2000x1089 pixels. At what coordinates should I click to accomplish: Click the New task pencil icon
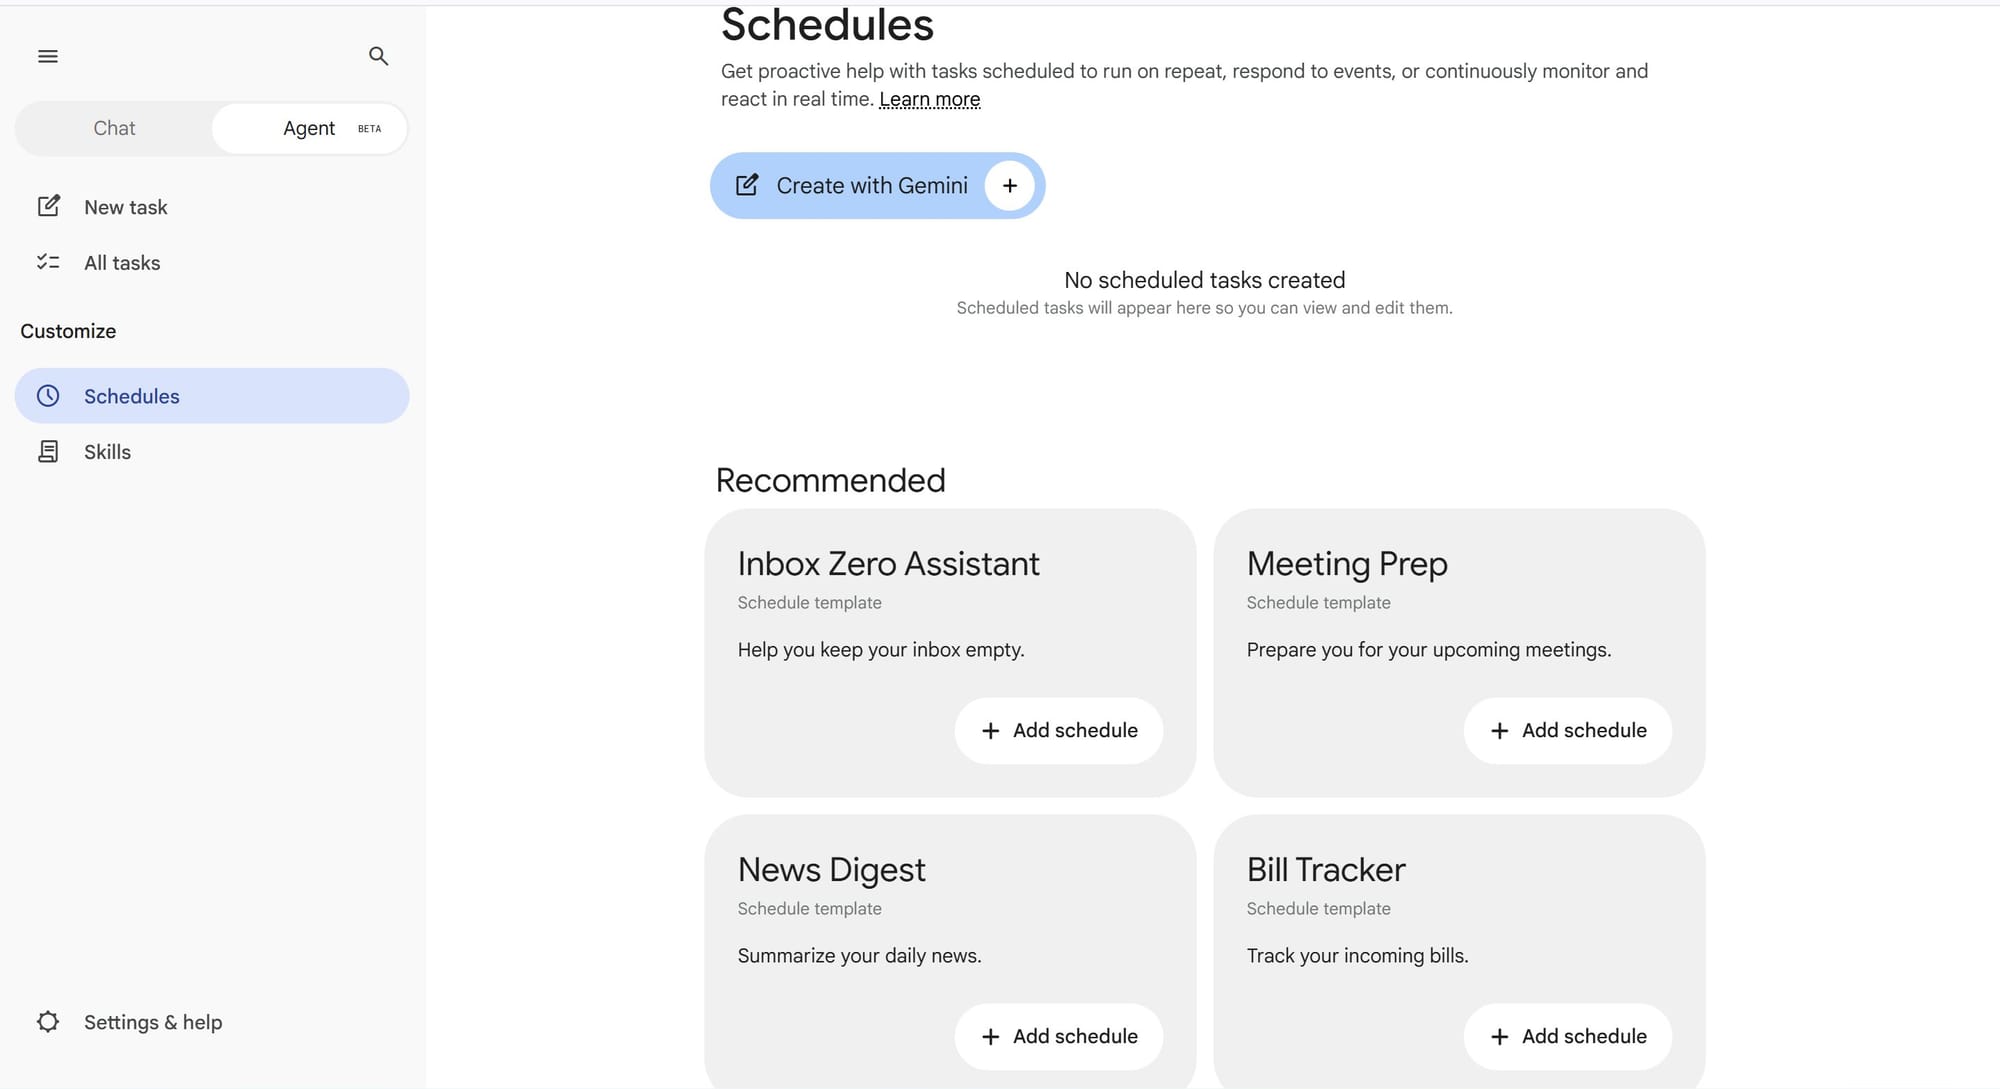48,206
